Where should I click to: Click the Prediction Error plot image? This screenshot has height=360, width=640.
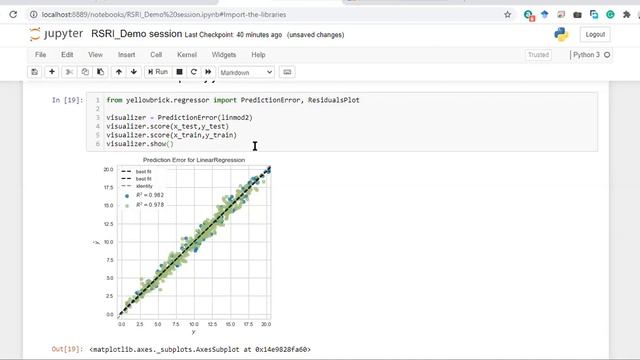tap(182, 246)
